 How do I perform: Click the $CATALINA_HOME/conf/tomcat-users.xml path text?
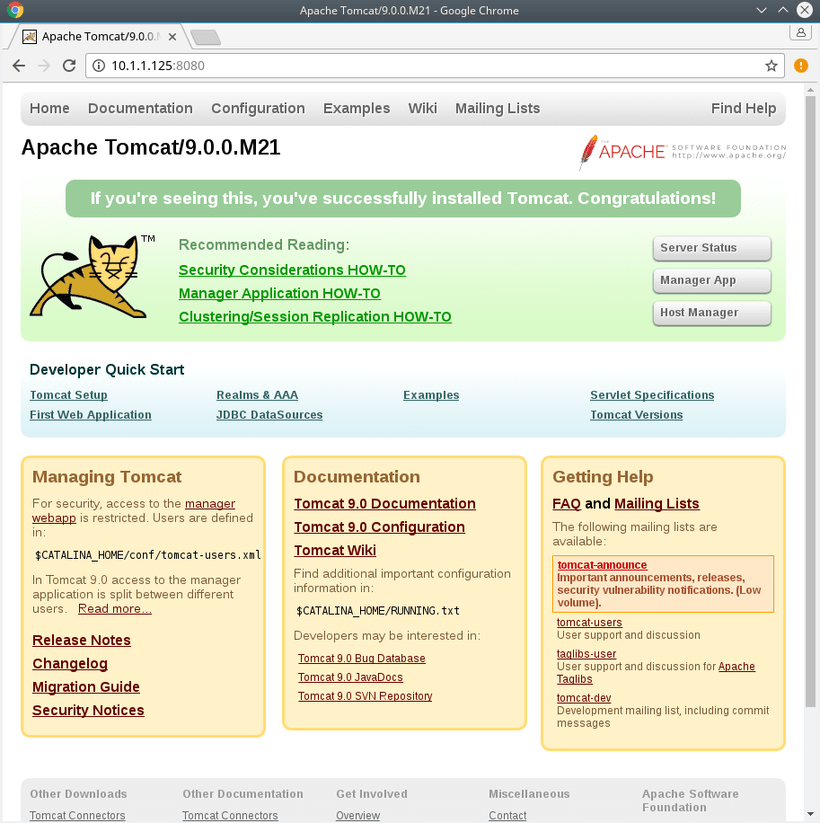[148, 555]
